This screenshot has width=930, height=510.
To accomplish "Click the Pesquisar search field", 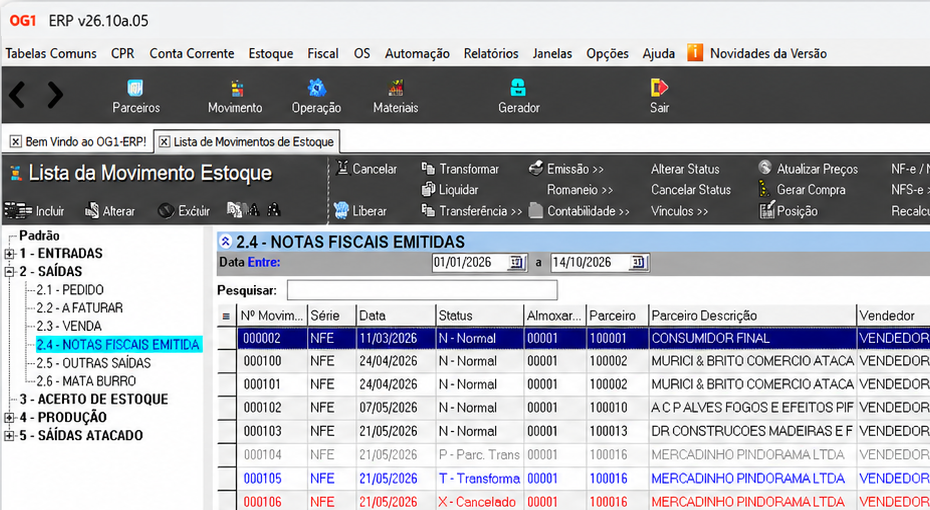I will coord(422,291).
